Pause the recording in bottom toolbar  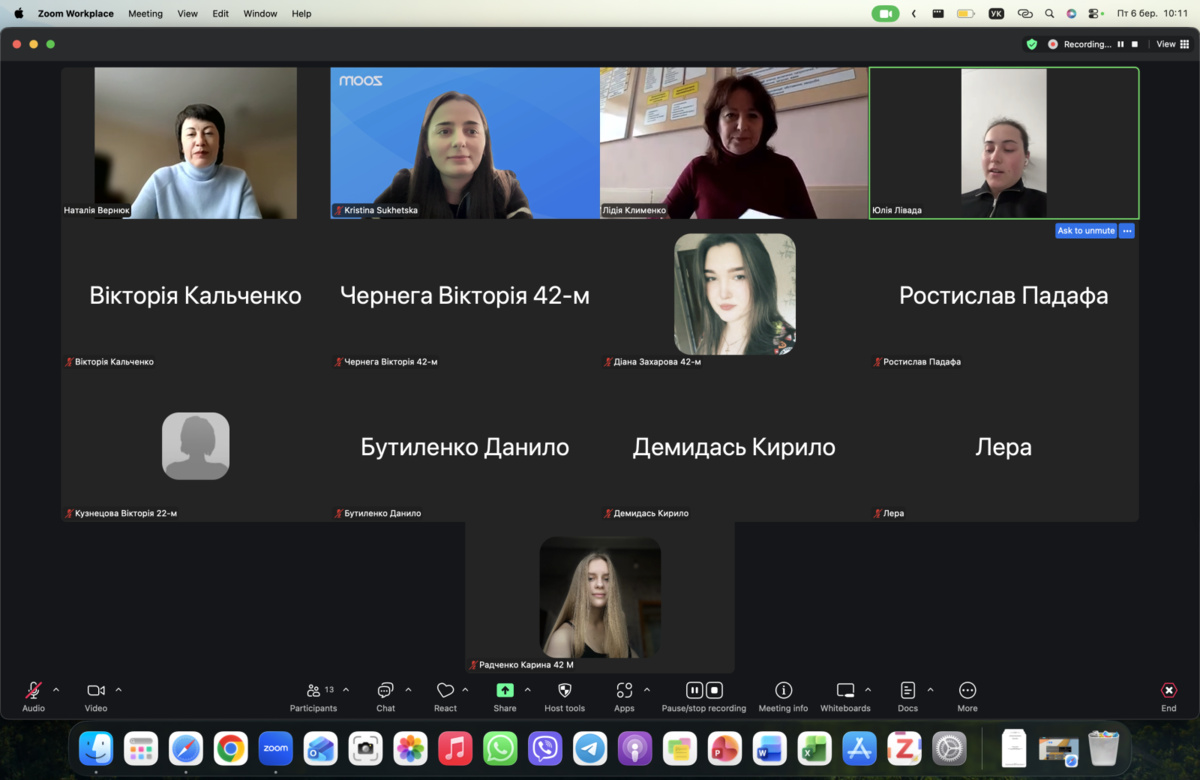[x=694, y=690]
